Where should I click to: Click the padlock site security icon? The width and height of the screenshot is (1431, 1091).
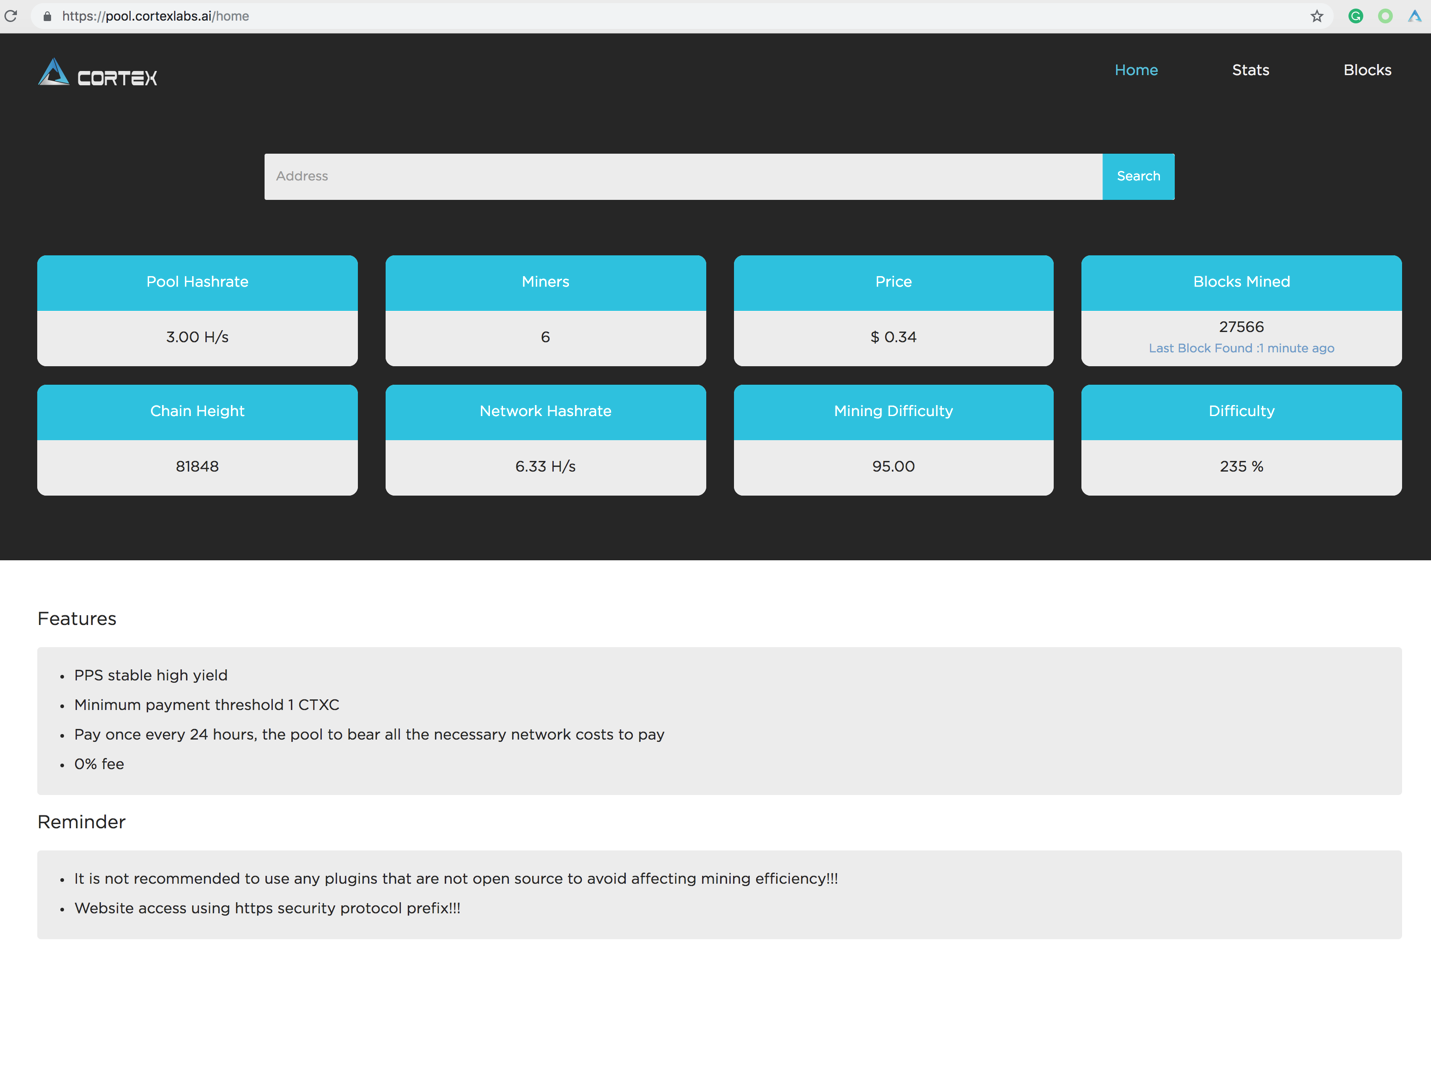[x=47, y=16]
